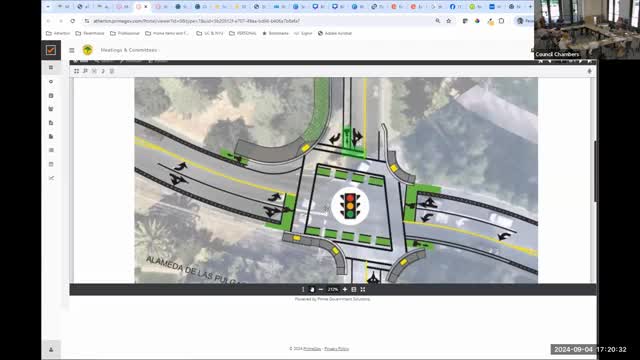The width and height of the screenshot is (640, 360).
Task: Click the zoom out minus button
Action: pos(321,289)
